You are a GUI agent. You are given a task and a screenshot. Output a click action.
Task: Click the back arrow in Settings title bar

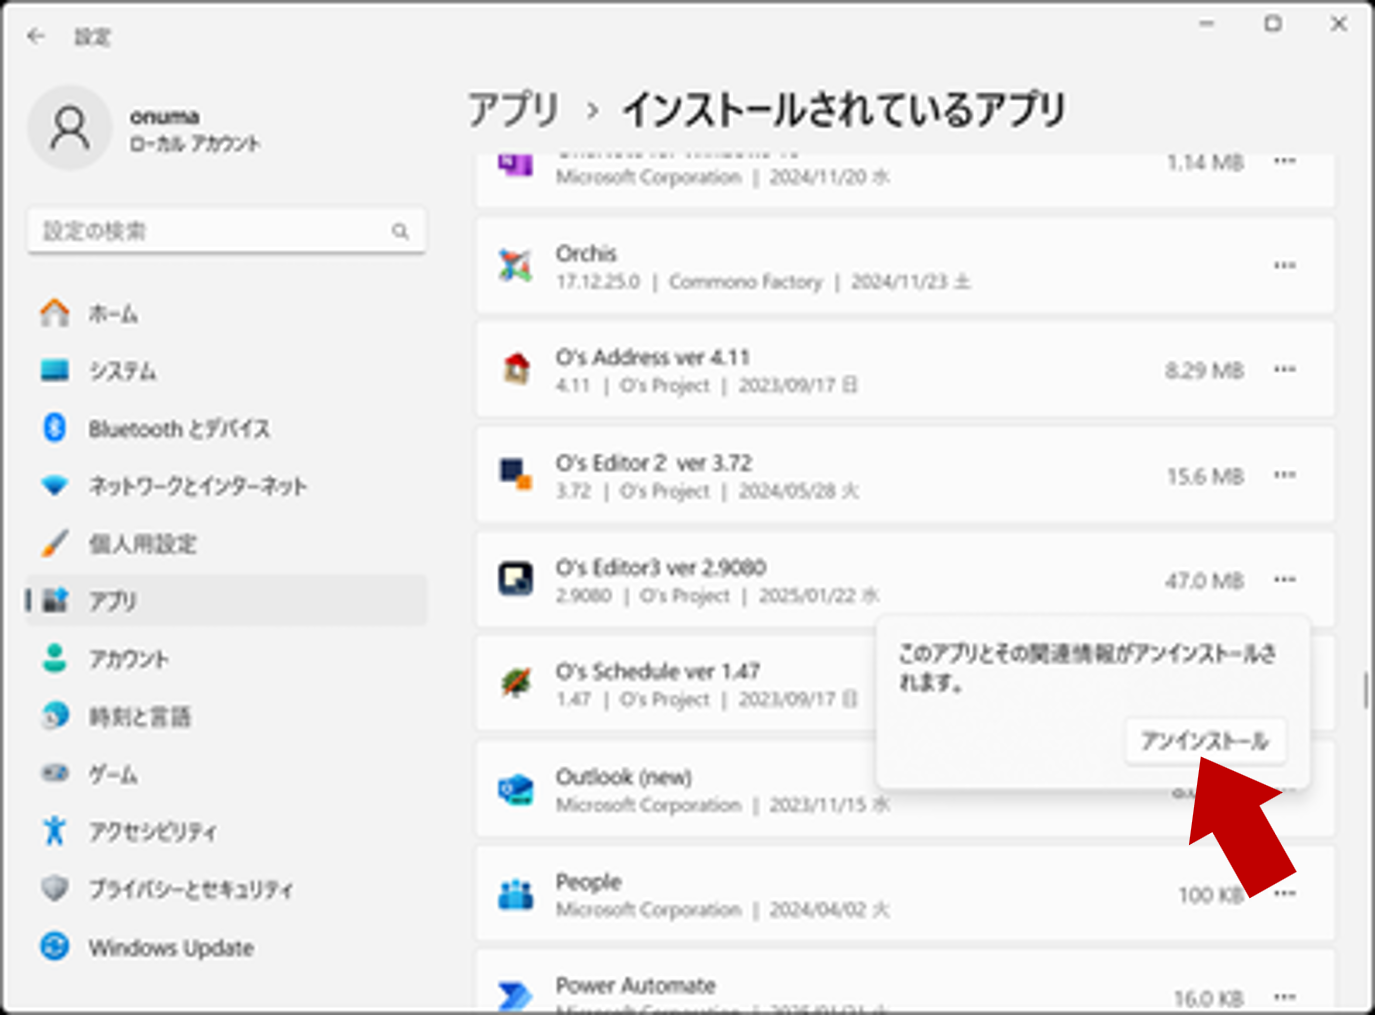37,36
